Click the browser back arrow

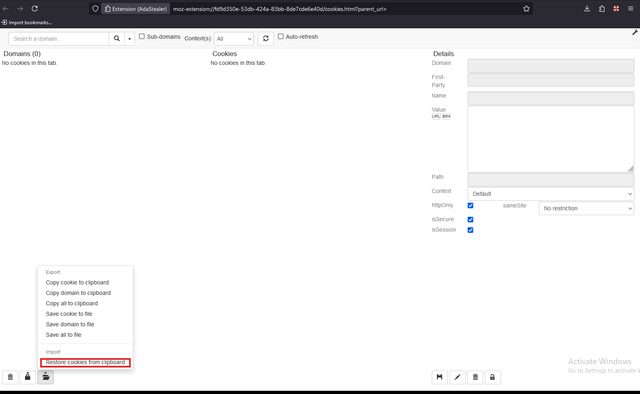[x=6, y=9]
